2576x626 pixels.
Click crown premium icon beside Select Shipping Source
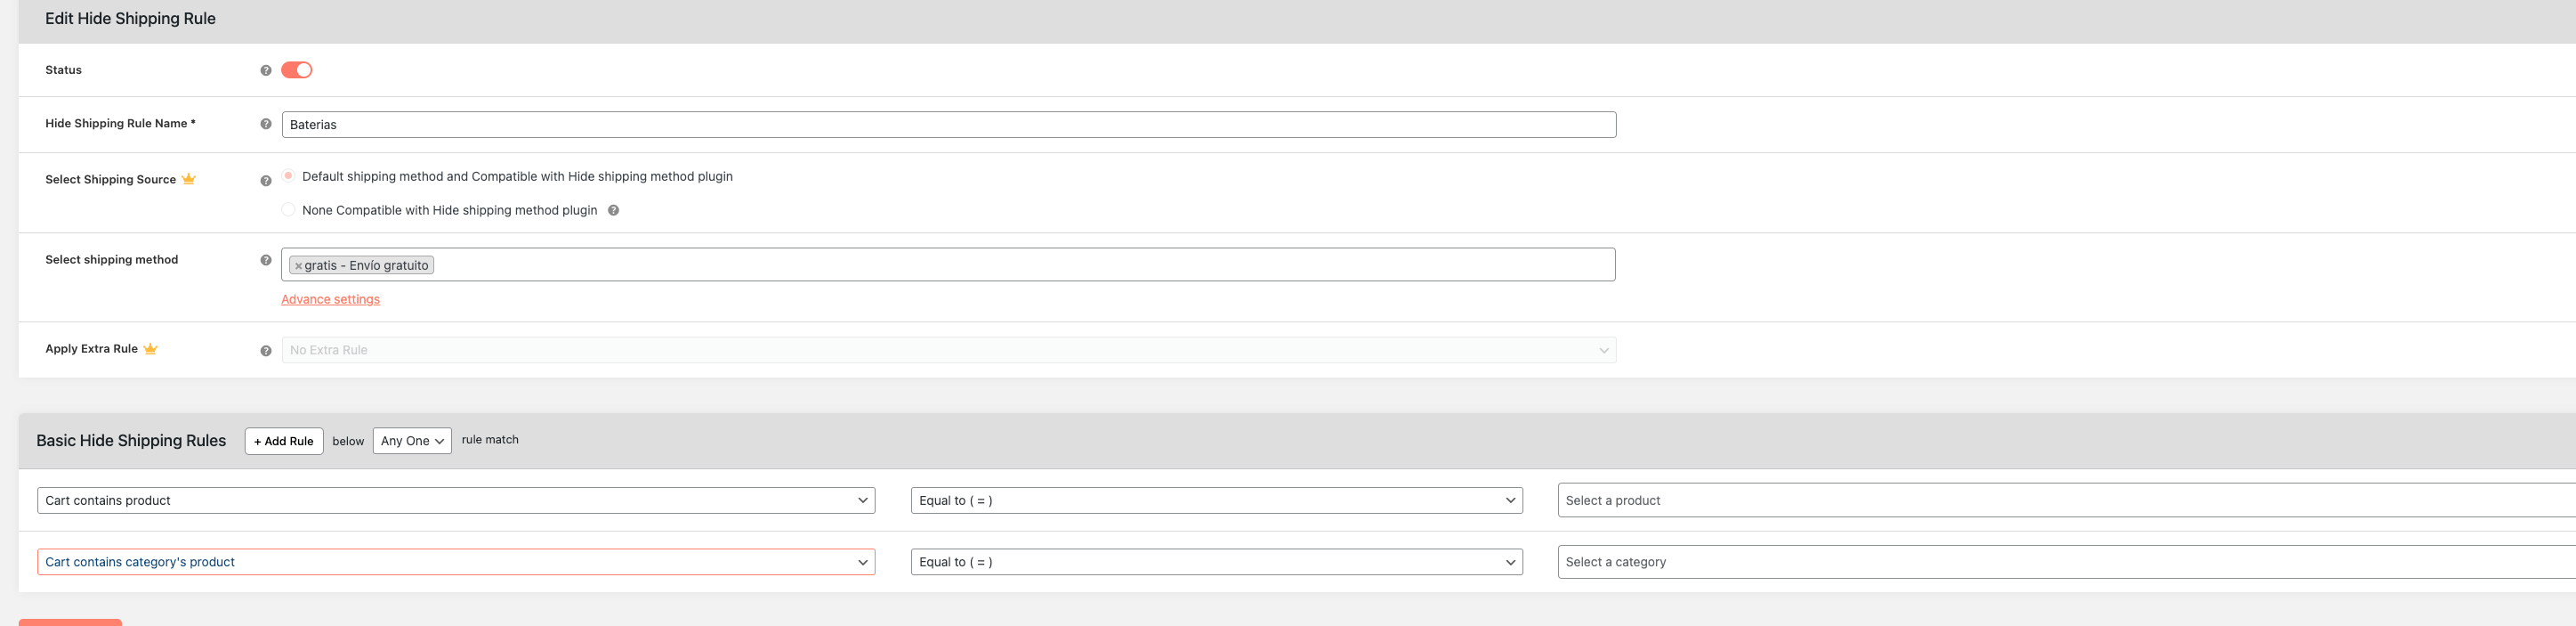click(x=189, y=179)
